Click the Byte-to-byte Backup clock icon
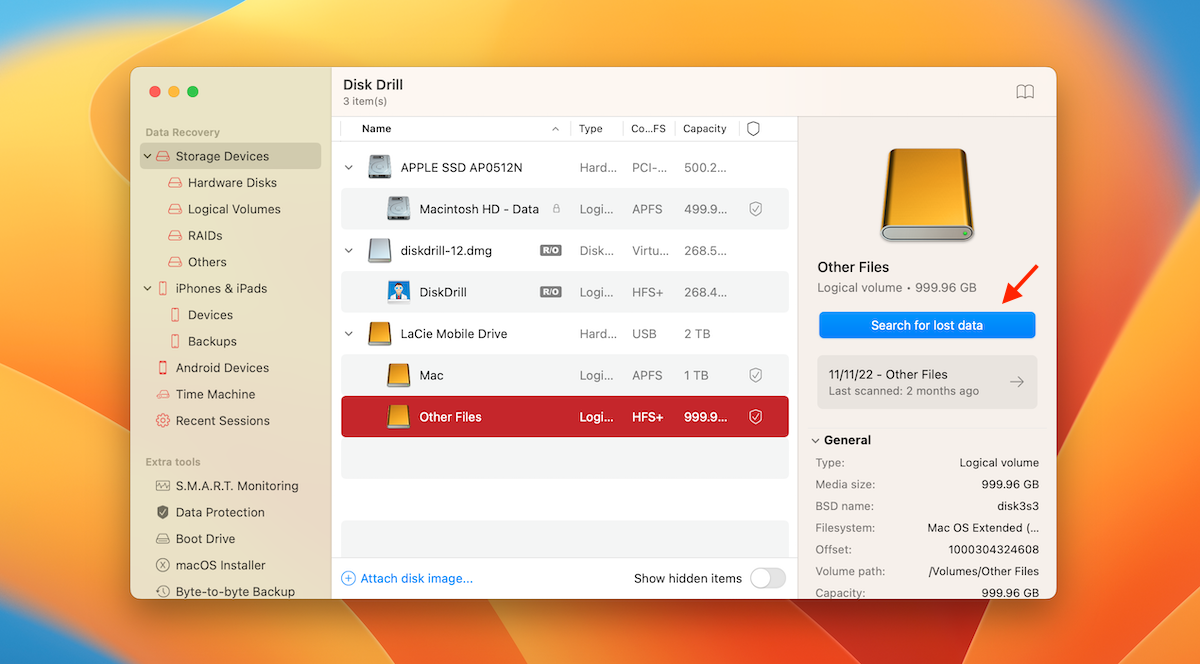Image resolution: width=1200 pixels, height=664 pixels. [163, 591]
